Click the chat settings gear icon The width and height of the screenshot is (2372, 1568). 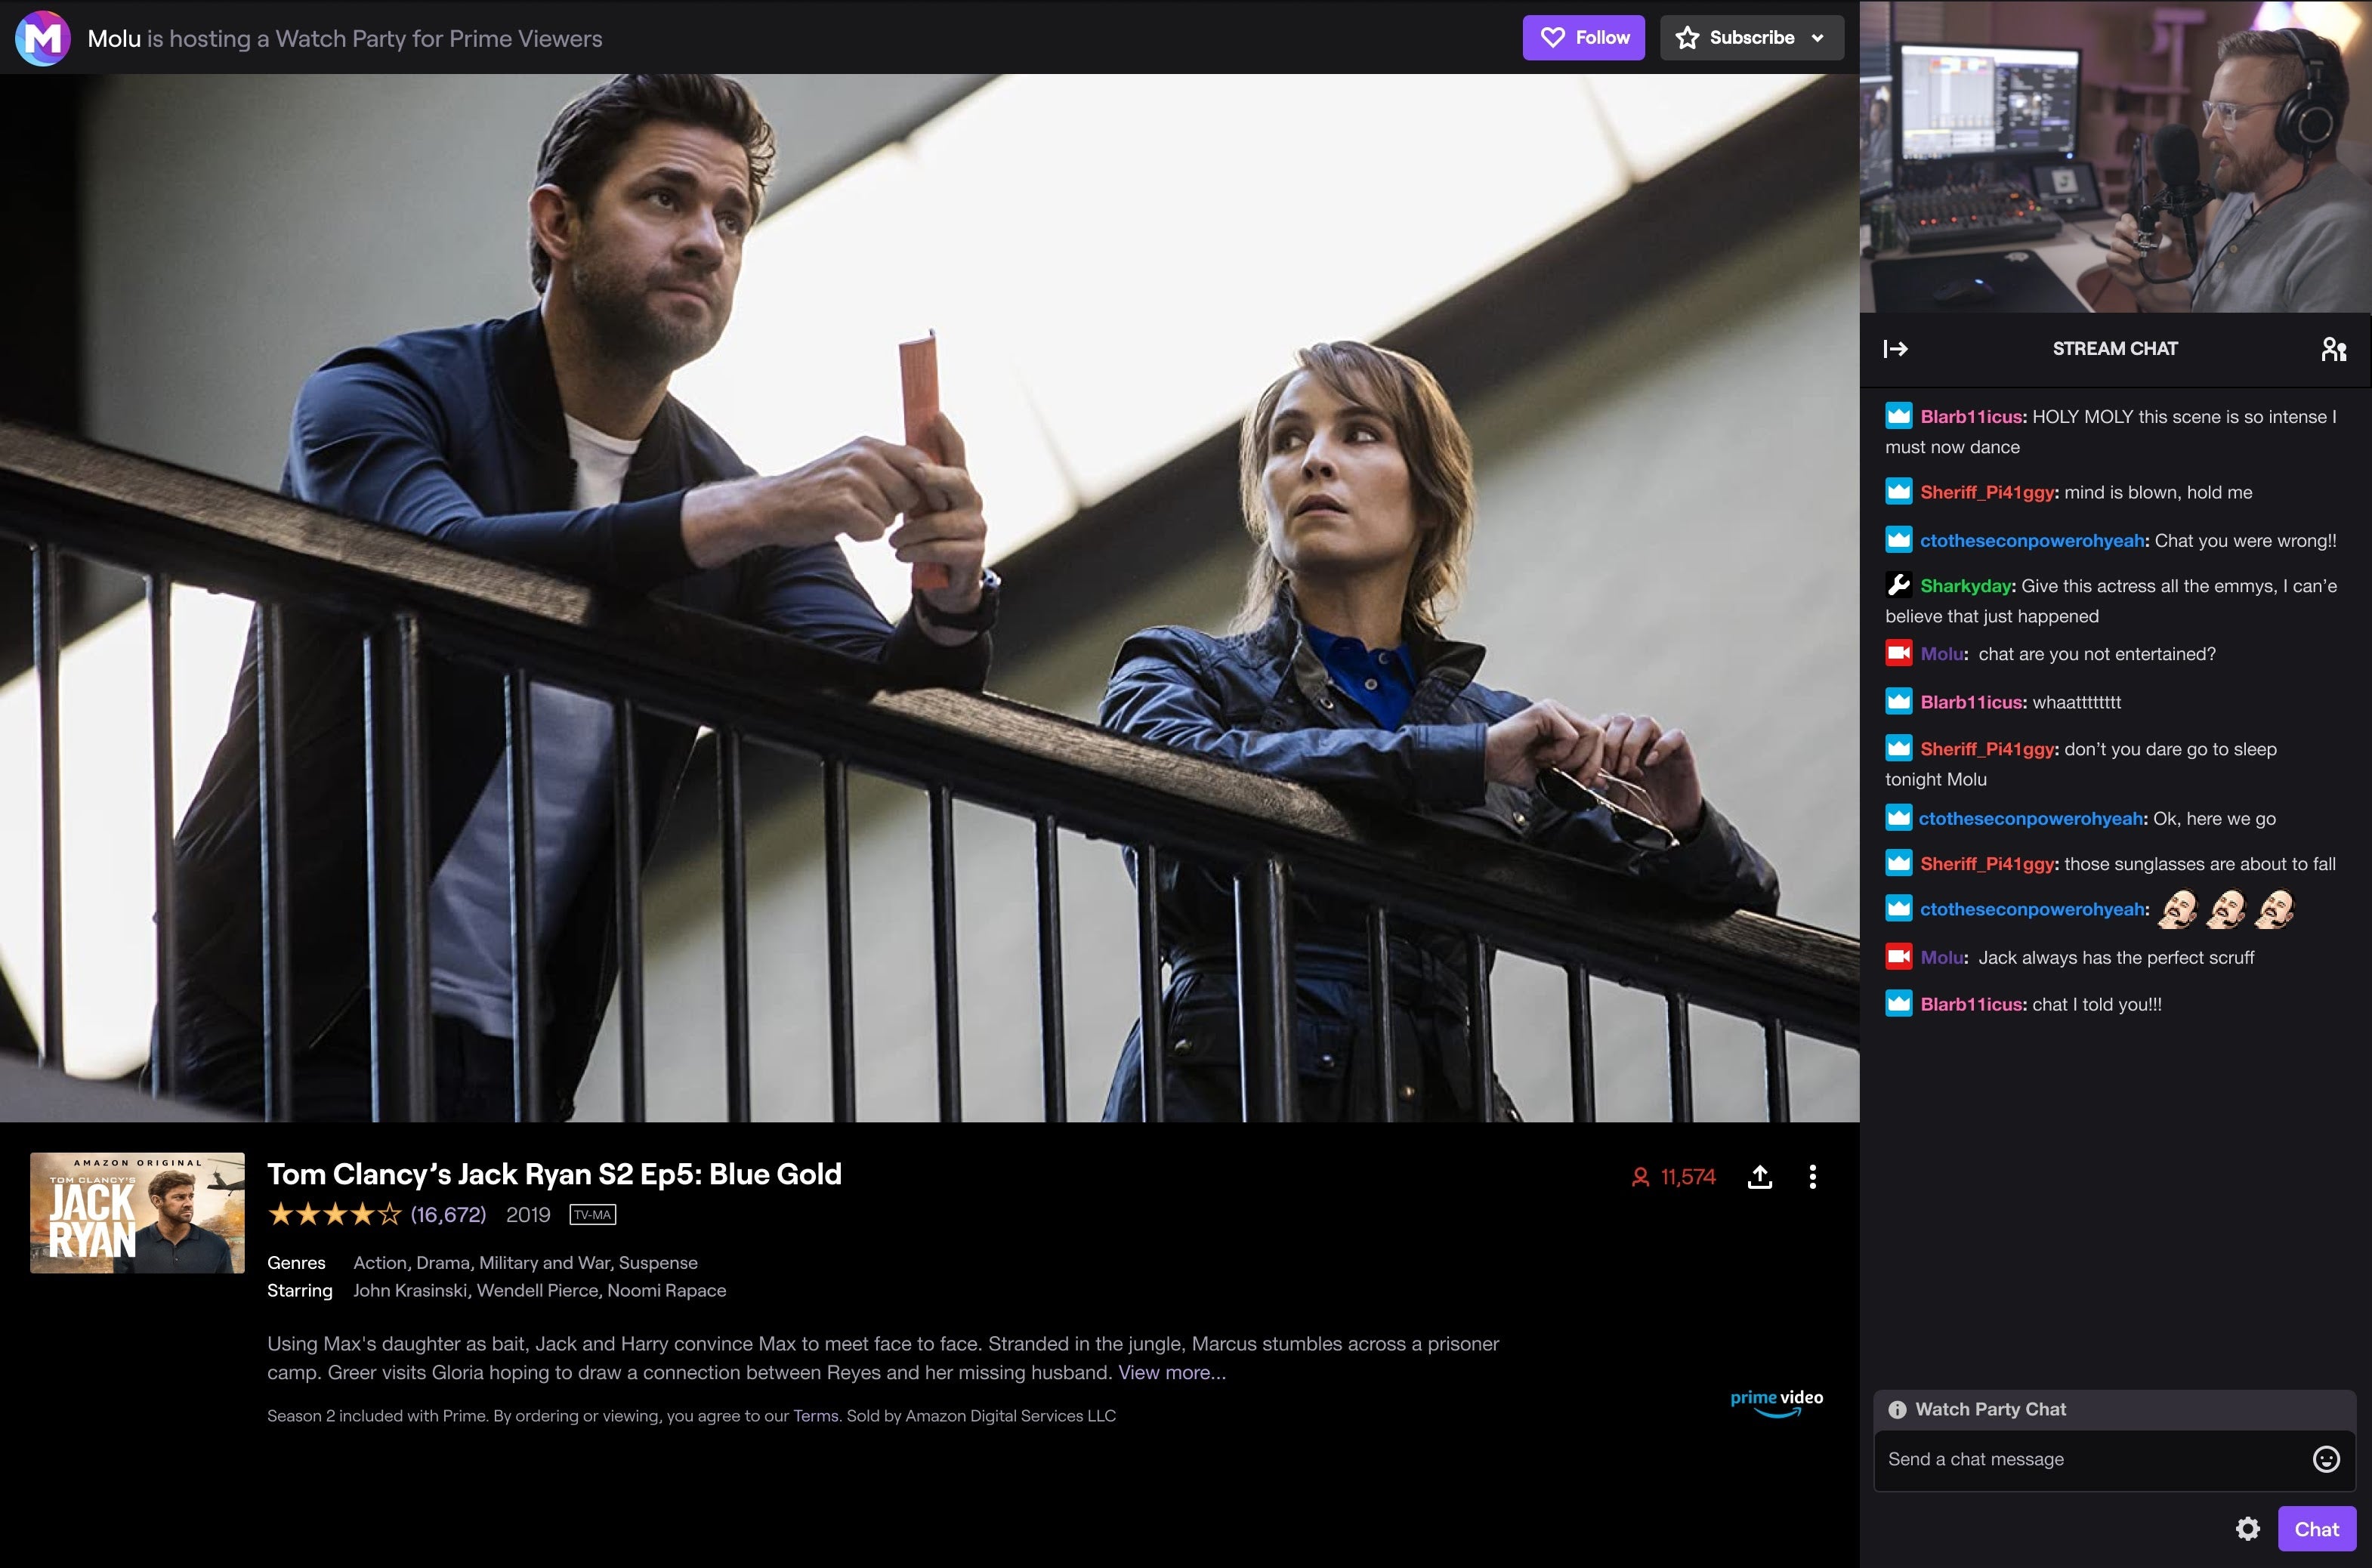[2246, 1523]
